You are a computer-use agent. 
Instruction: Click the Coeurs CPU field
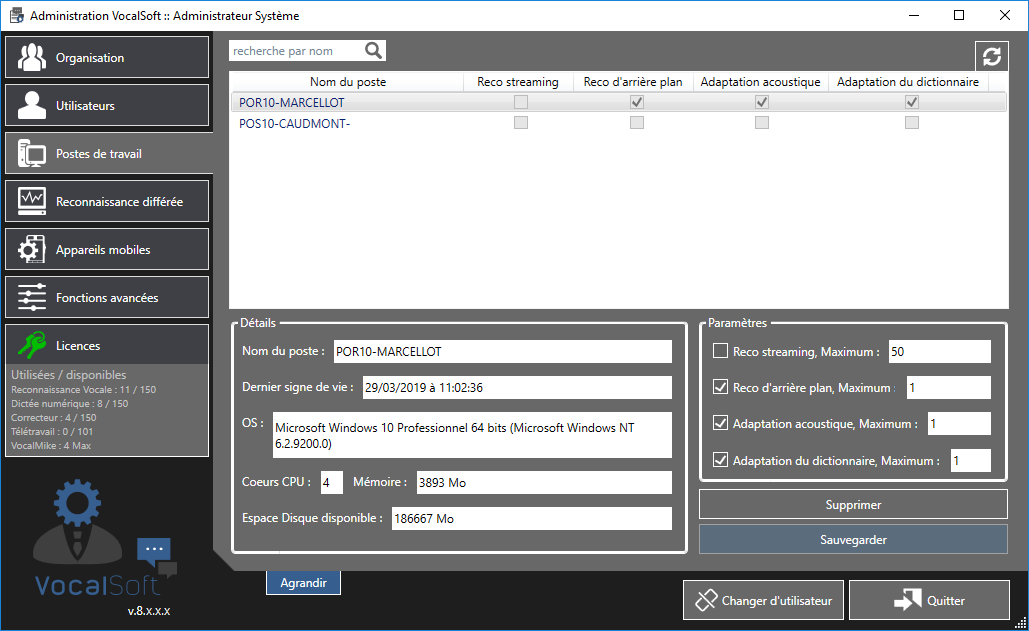(332, 482)
